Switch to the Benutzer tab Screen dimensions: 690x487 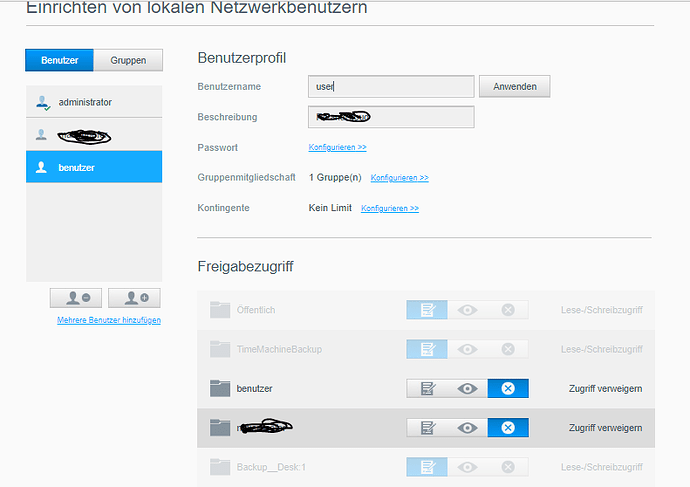[59, 60]
